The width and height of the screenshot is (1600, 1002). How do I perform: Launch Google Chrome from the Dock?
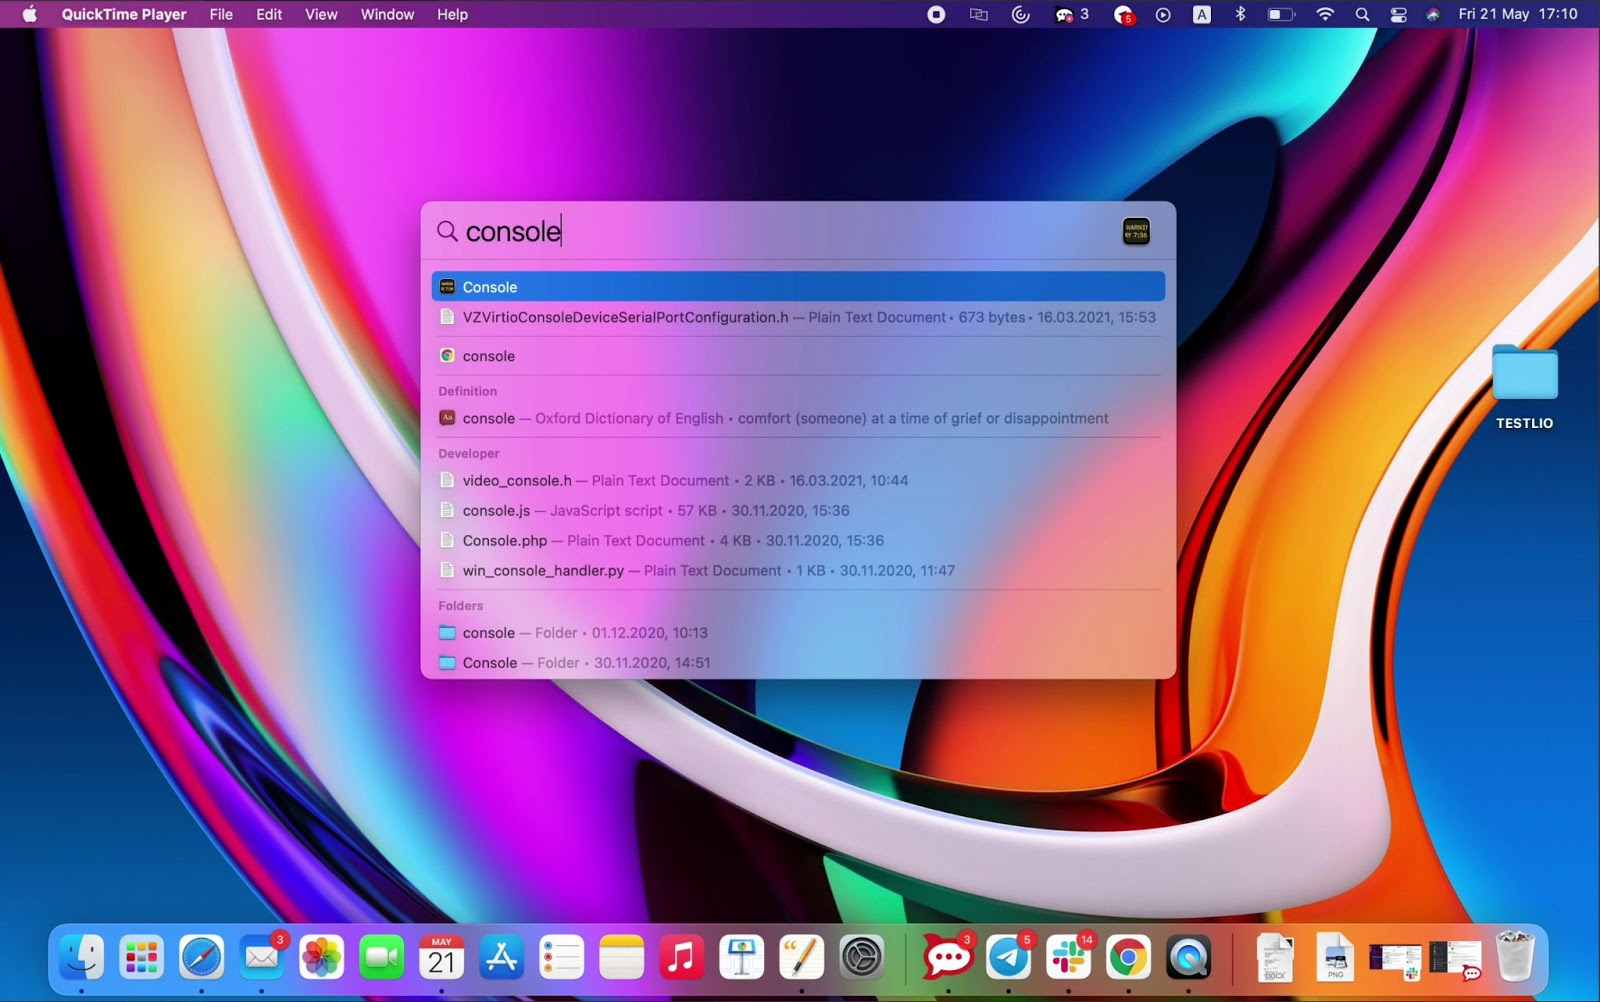[1128, 958]
